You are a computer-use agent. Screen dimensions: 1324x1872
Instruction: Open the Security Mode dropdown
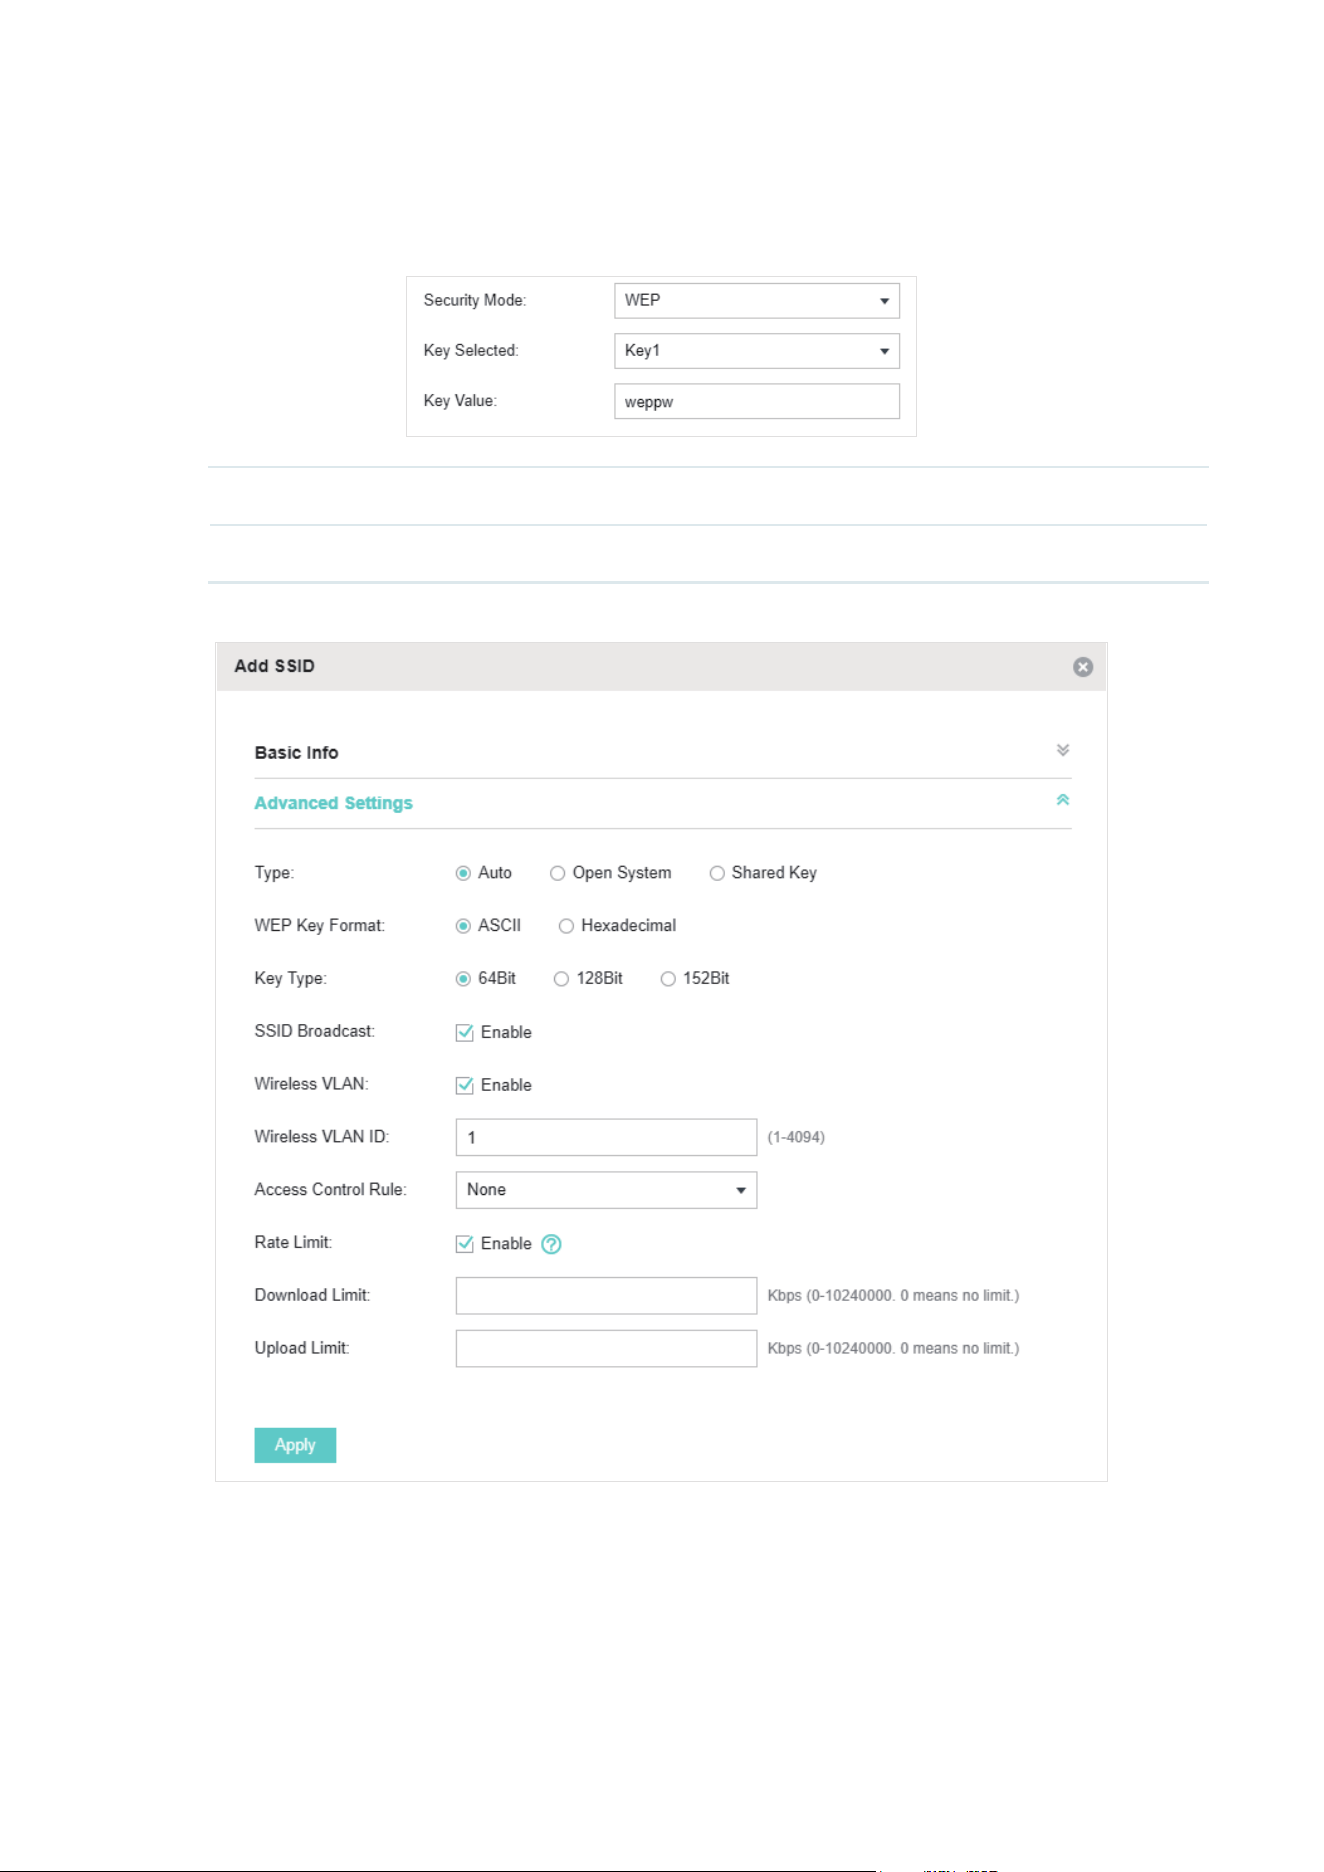[757, 301]
